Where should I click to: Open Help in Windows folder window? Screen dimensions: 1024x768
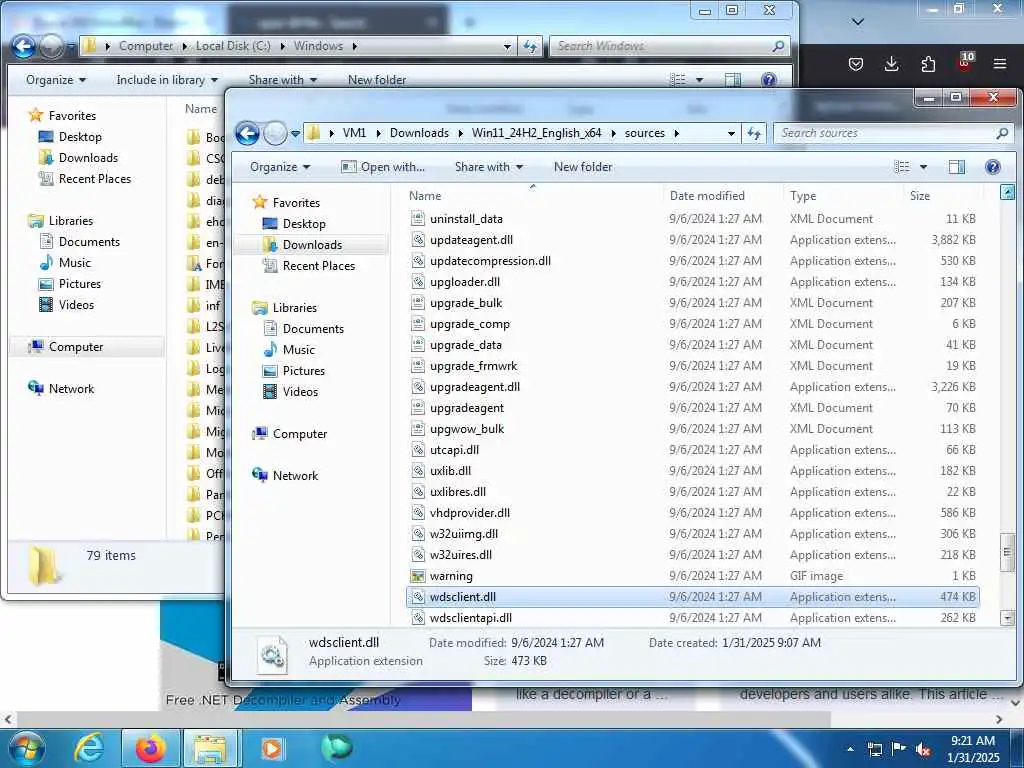click(769, 80)
